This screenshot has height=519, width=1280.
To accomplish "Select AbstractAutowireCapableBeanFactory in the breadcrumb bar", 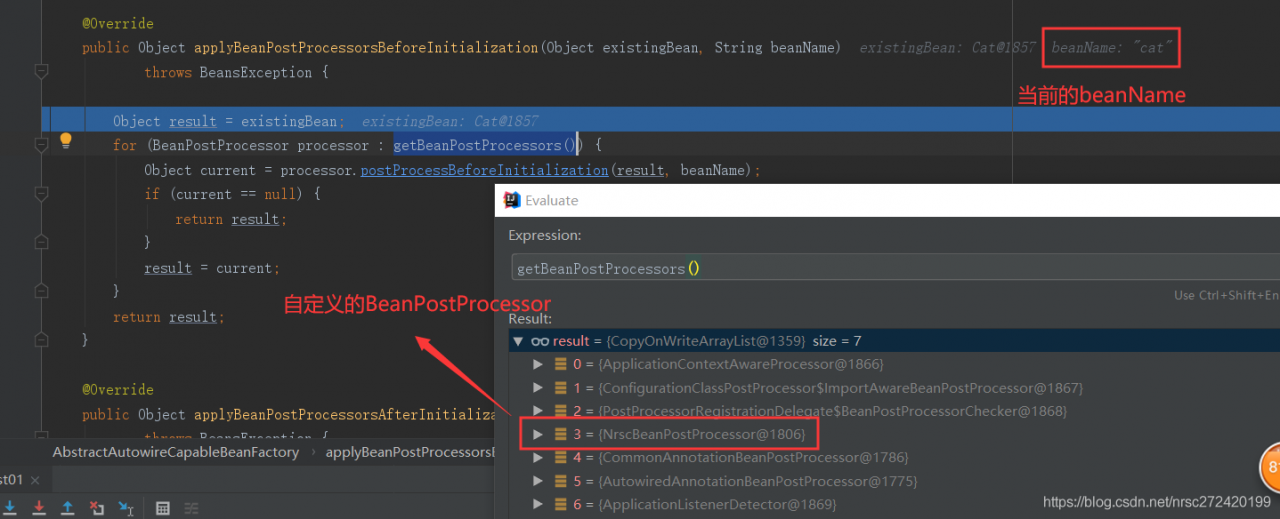I will (176, 452).
